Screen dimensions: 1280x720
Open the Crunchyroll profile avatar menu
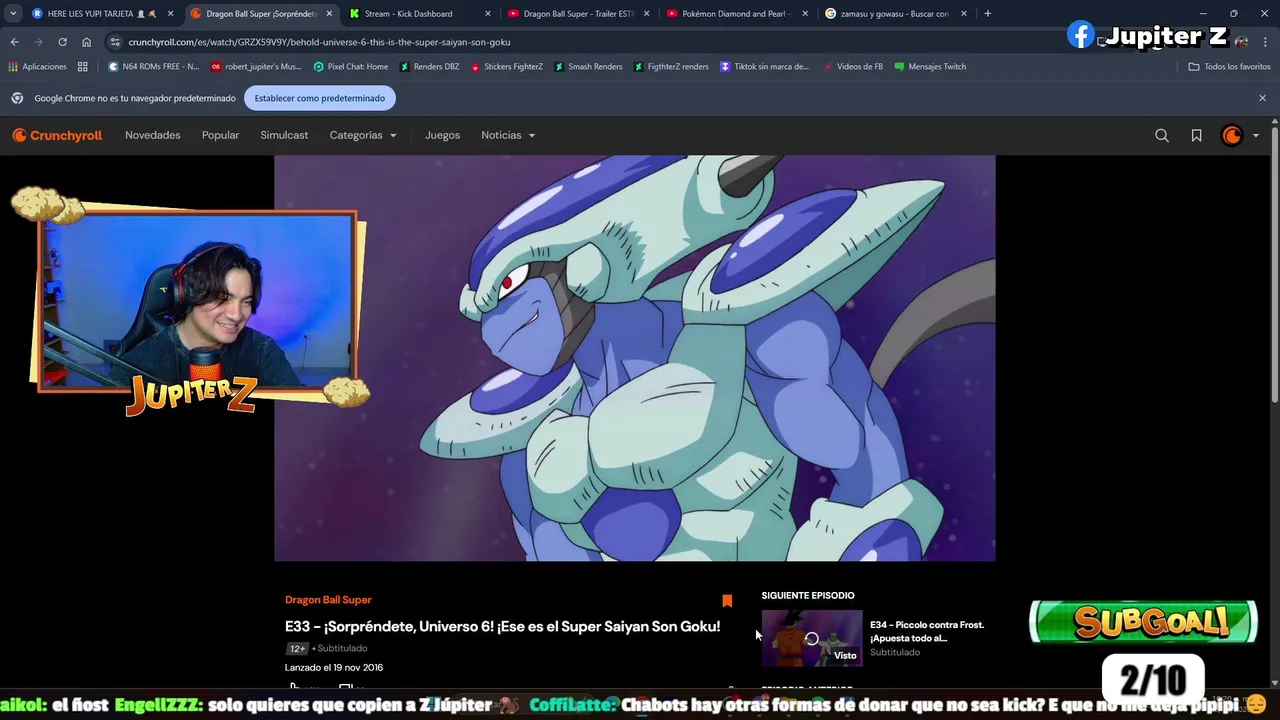(1232, 135)
